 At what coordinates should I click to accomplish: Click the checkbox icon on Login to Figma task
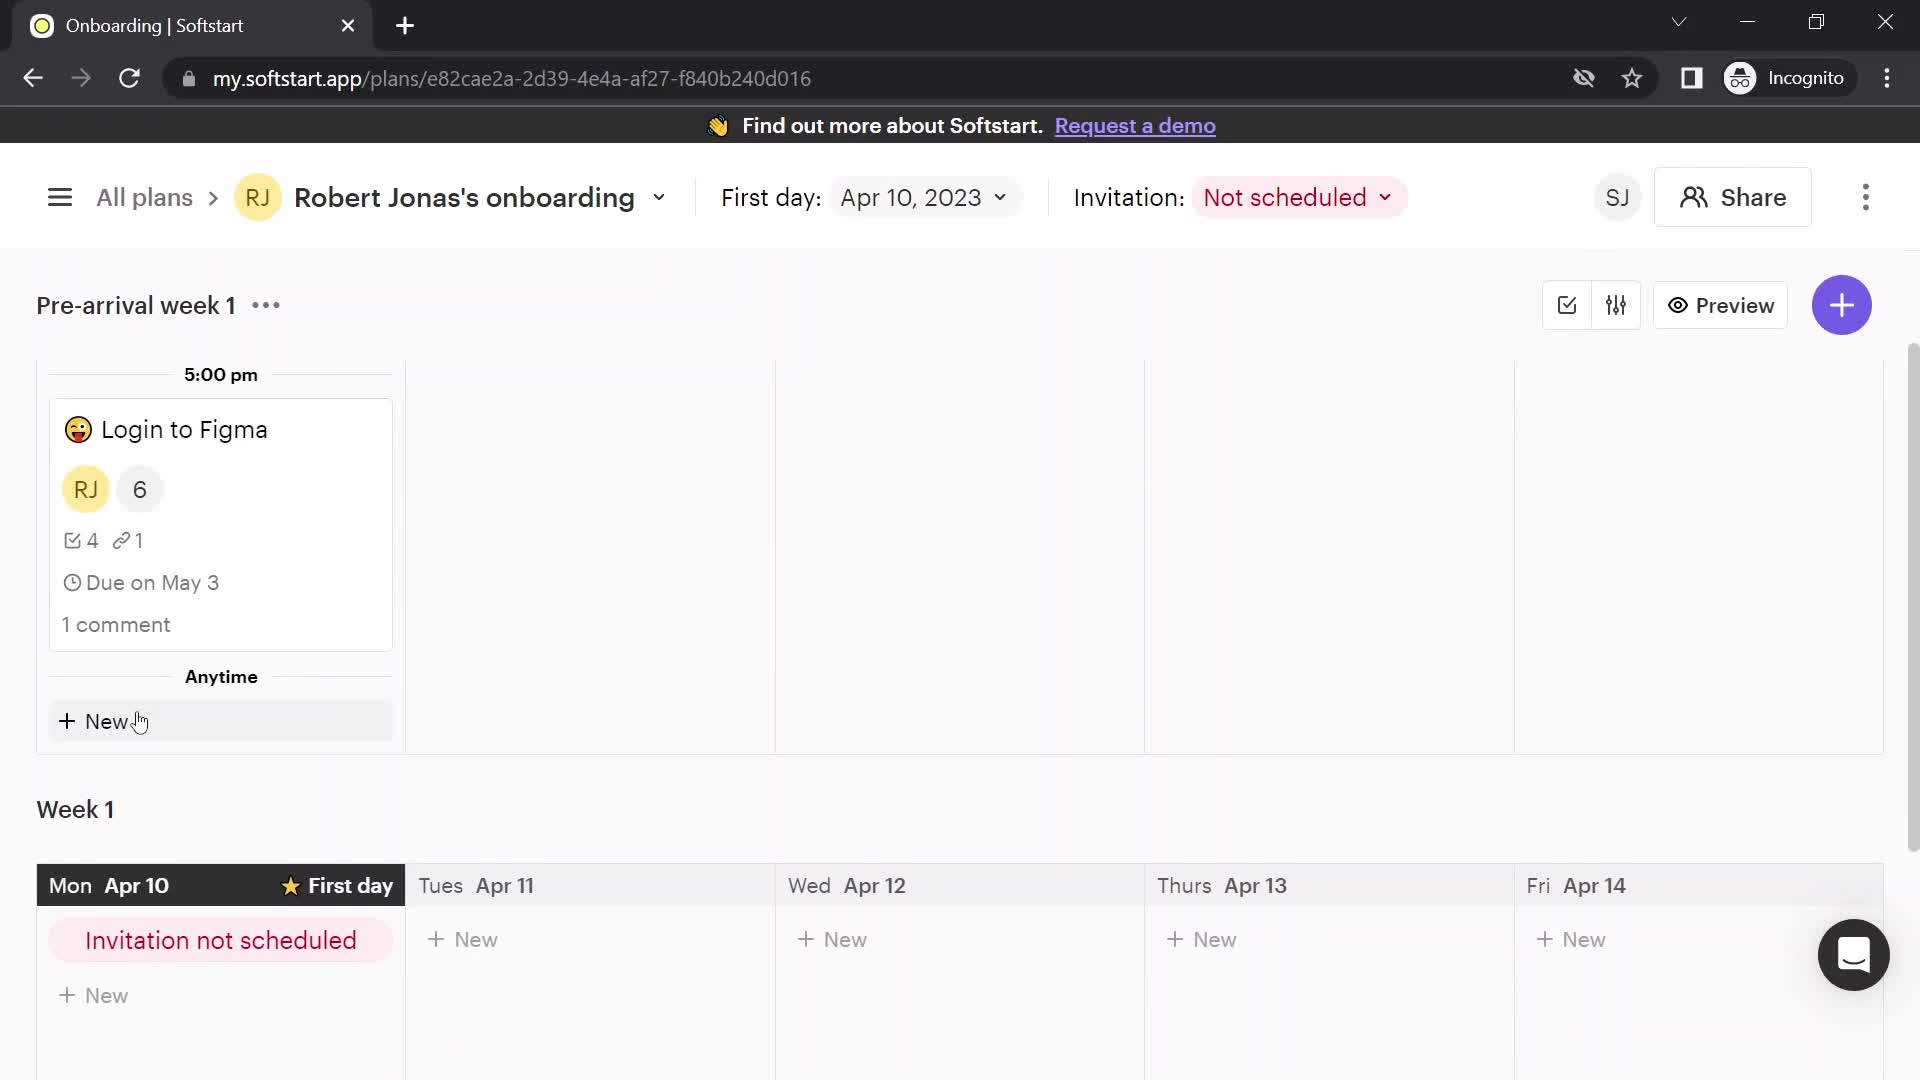tap(73, 541)
